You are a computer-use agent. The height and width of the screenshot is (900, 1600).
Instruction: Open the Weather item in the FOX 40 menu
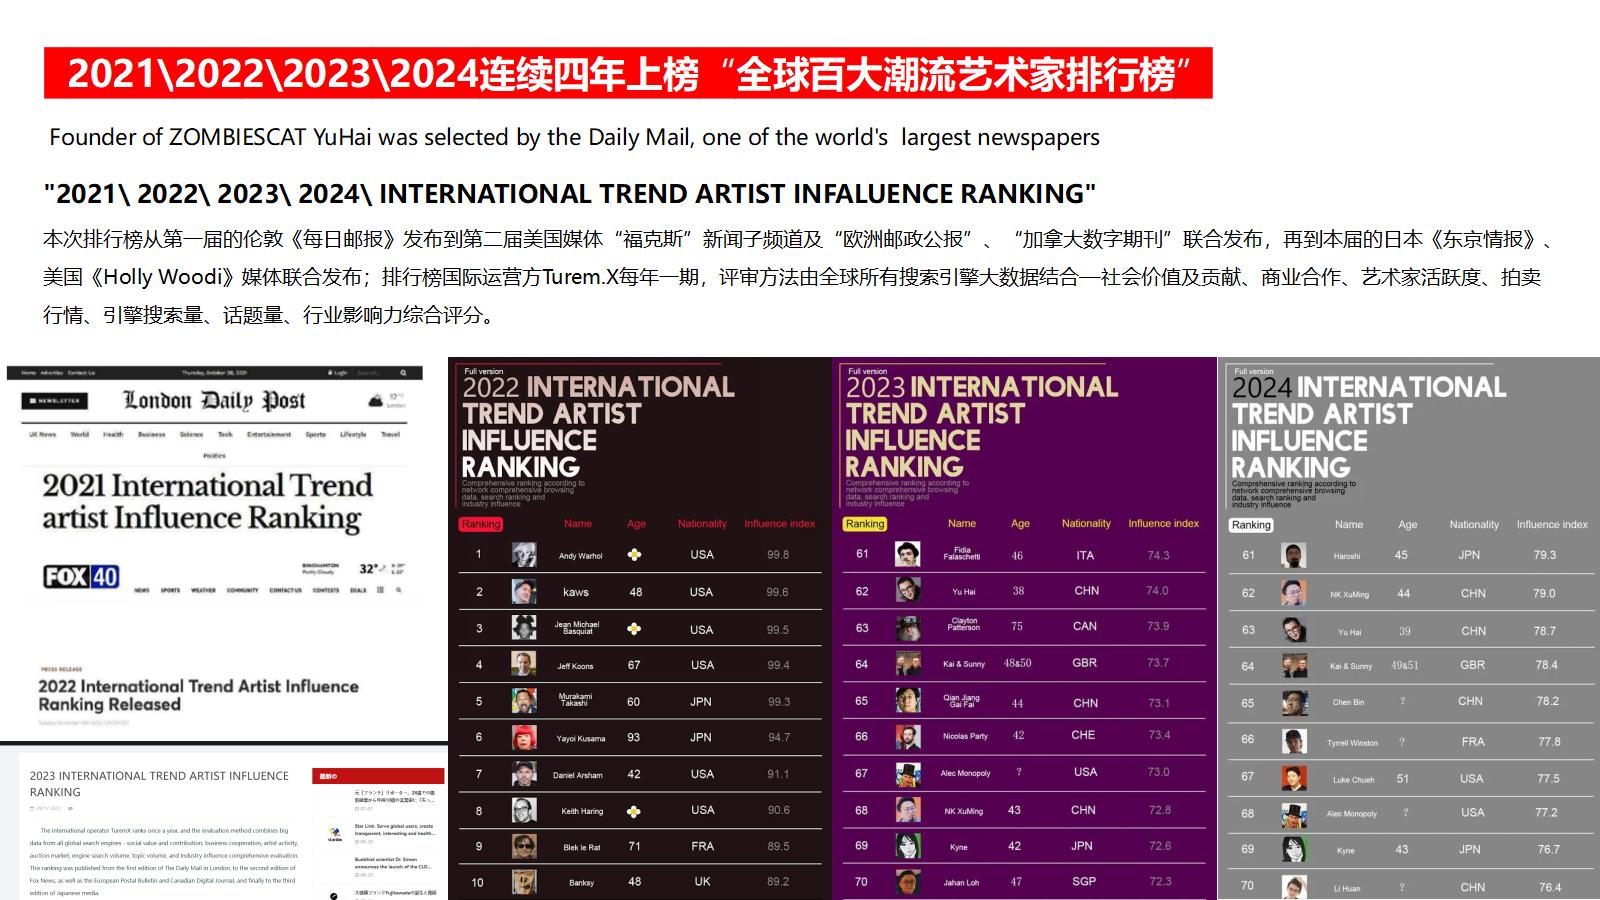[x=203, y=590]
